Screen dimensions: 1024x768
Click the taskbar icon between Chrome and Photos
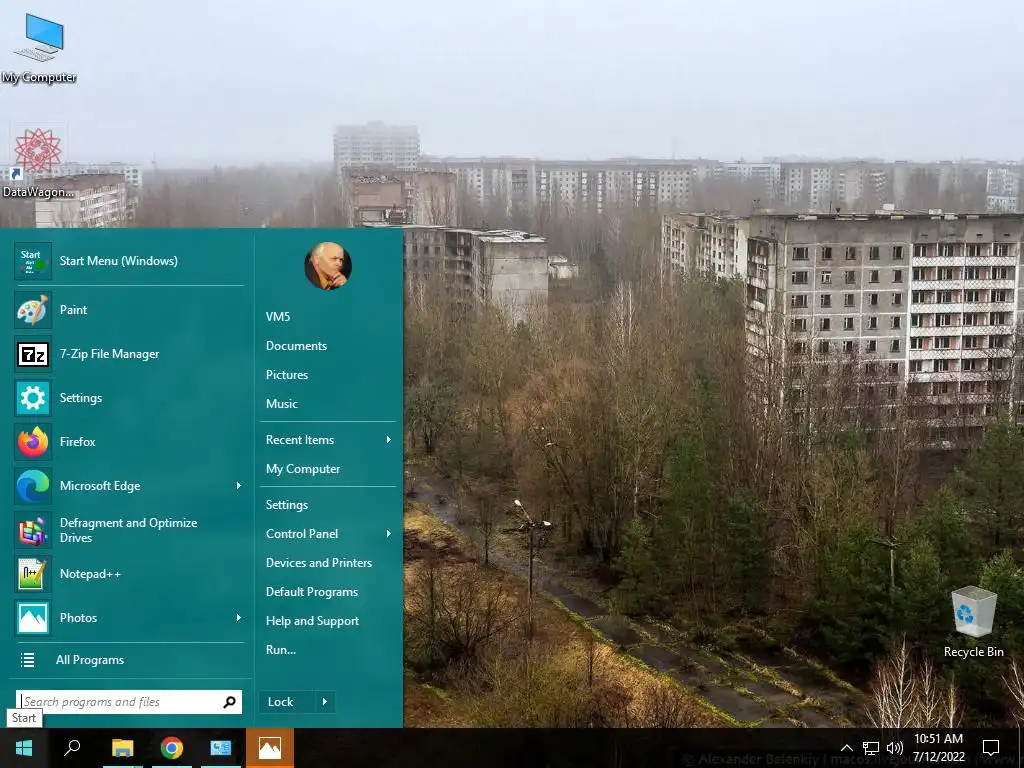(221, 748)
